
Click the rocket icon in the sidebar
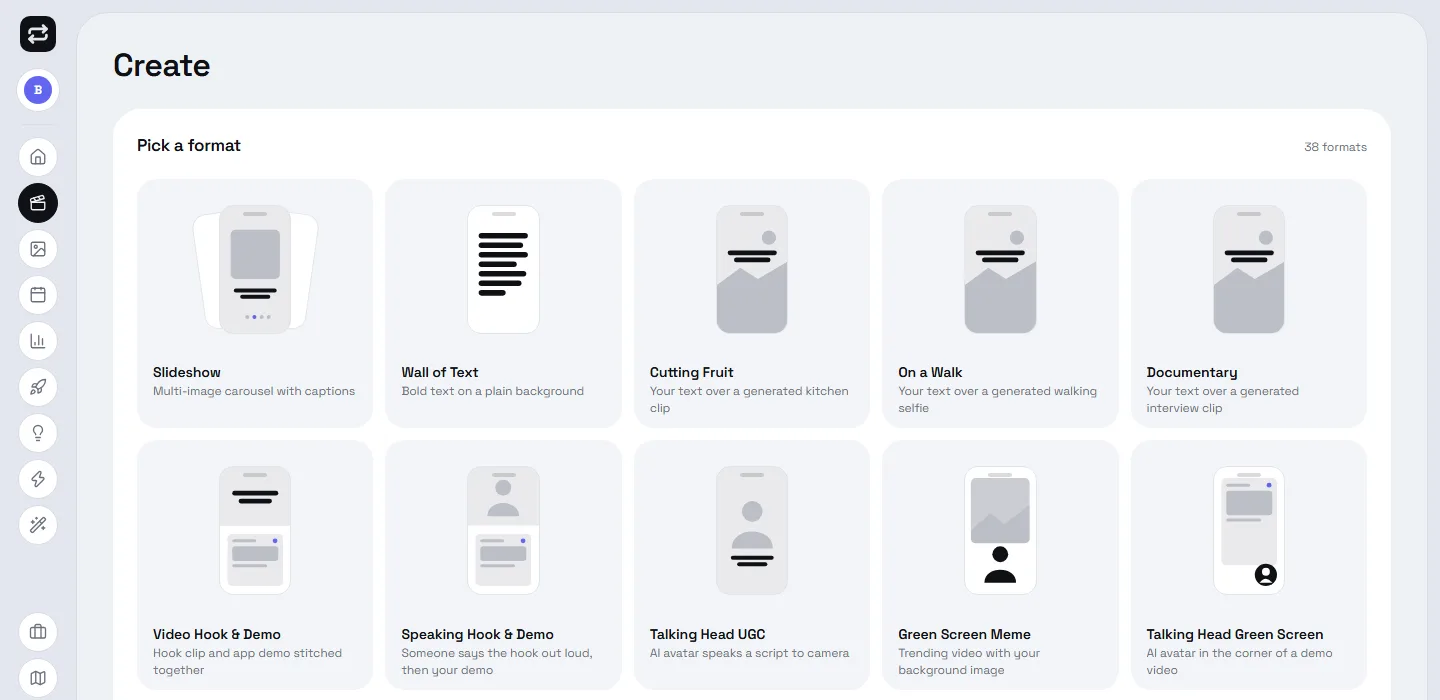click(38, 387)
